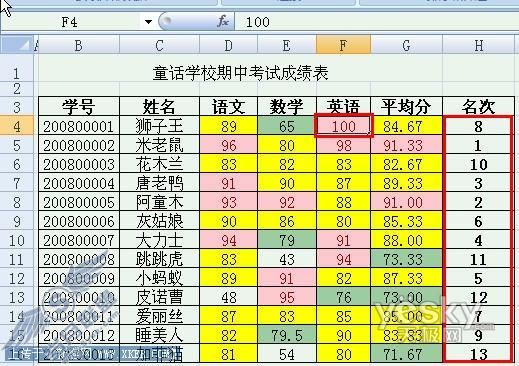Select average cell 88.00

(406, 240)
